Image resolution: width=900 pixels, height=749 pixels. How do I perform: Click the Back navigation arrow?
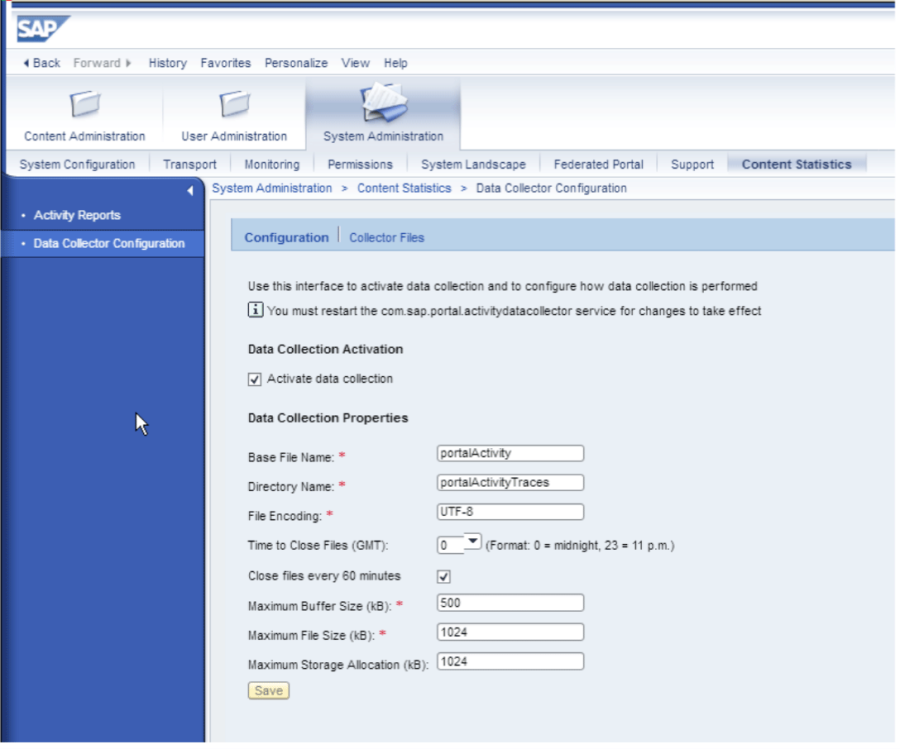click(x=38, y=63)
